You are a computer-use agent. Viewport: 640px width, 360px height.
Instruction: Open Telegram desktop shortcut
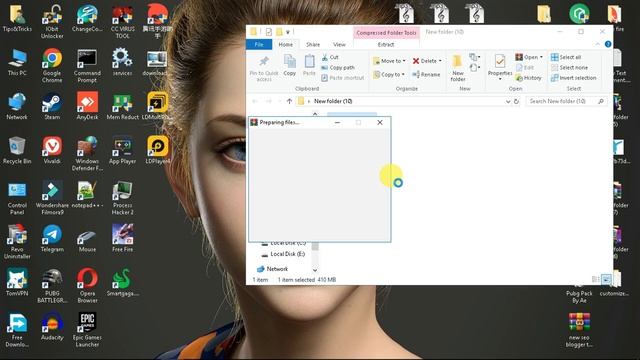pos(52,238)
